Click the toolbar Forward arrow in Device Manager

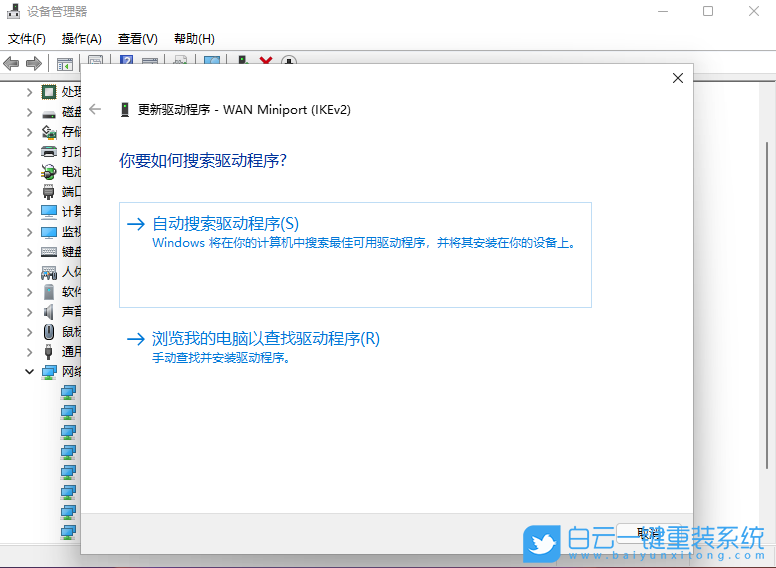click(x=34, y=63)
